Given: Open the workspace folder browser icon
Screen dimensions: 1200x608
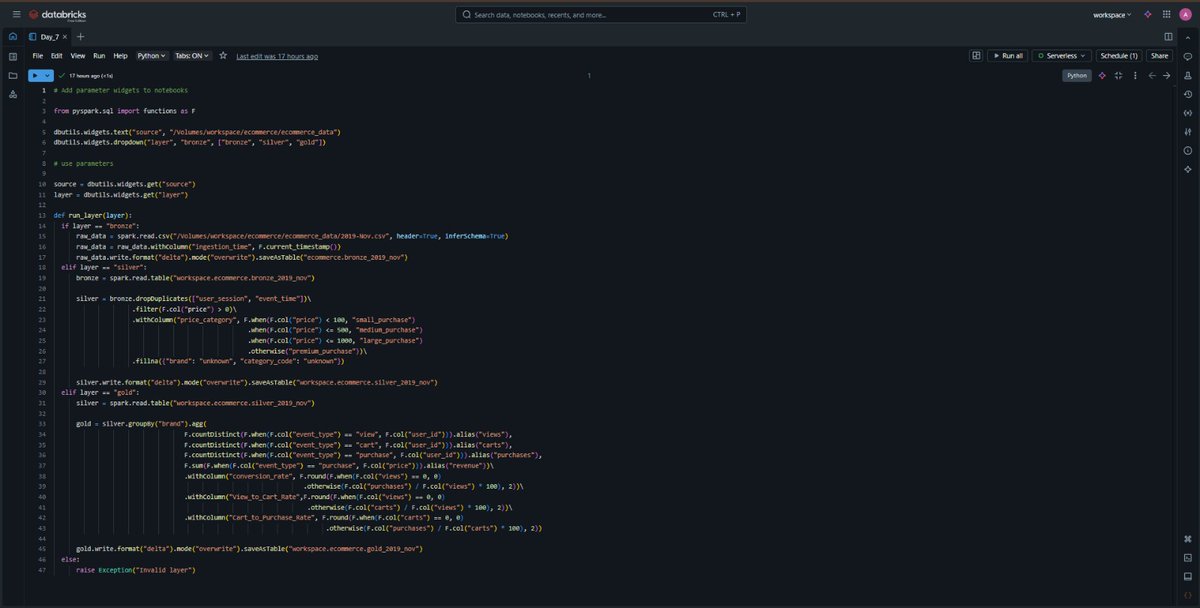Looking at the screenshot, I should (x=13, y=75).
